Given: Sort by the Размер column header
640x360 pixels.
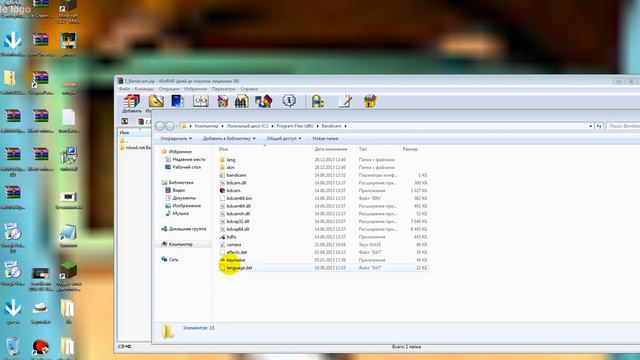Looking at the screenshot, I should (410, 149).
